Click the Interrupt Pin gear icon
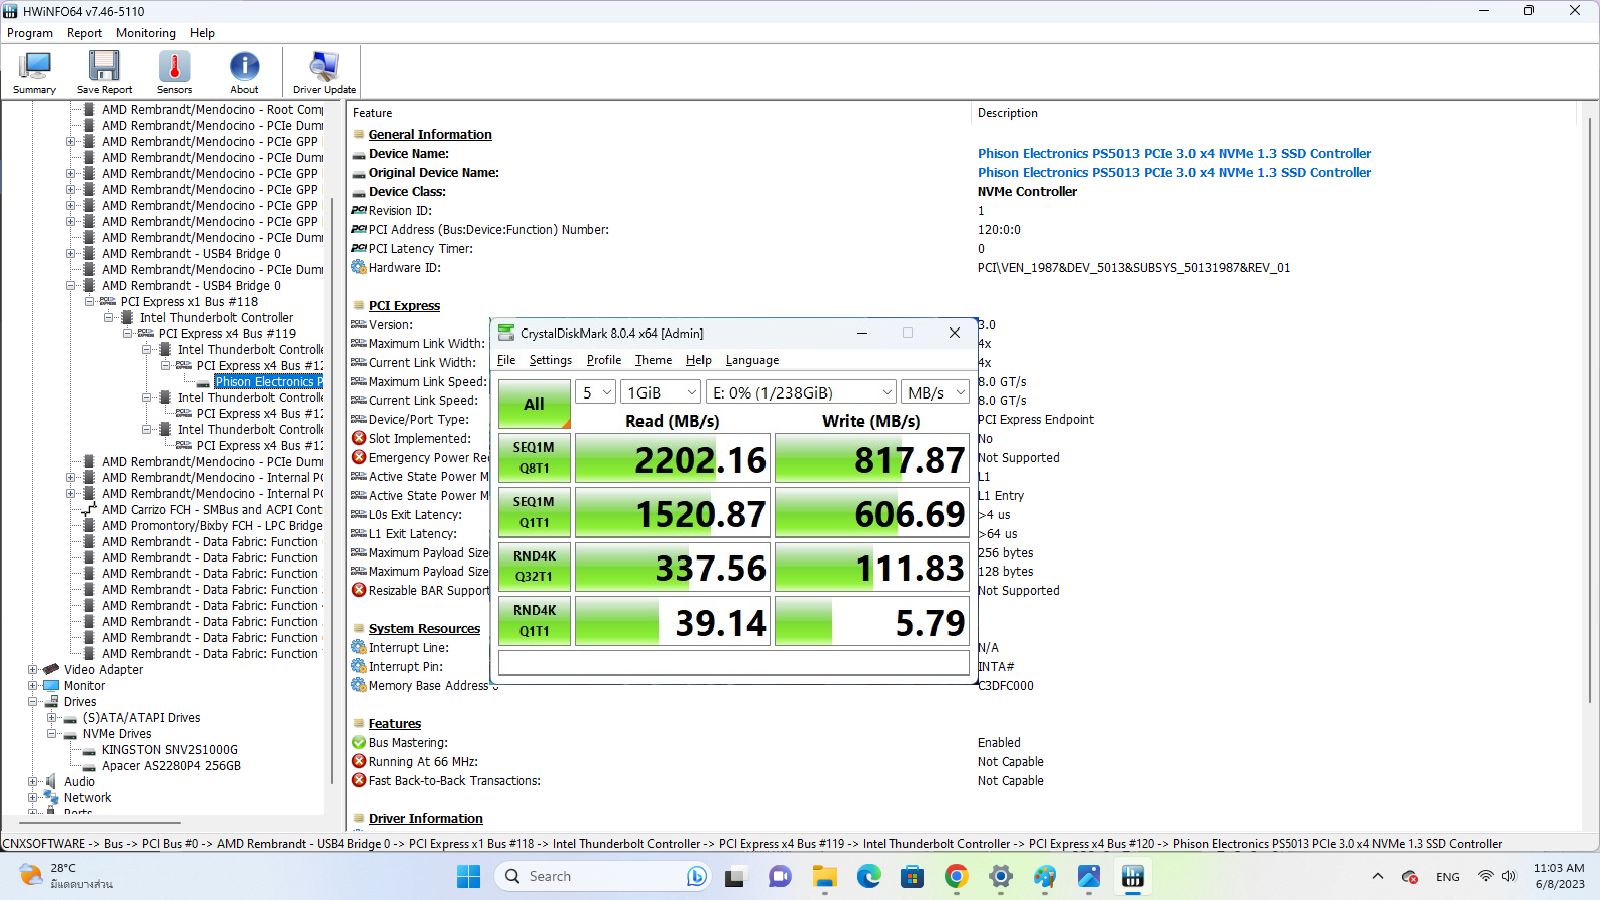The height and width of the screenshot is (900, 1600). (359, 666)
